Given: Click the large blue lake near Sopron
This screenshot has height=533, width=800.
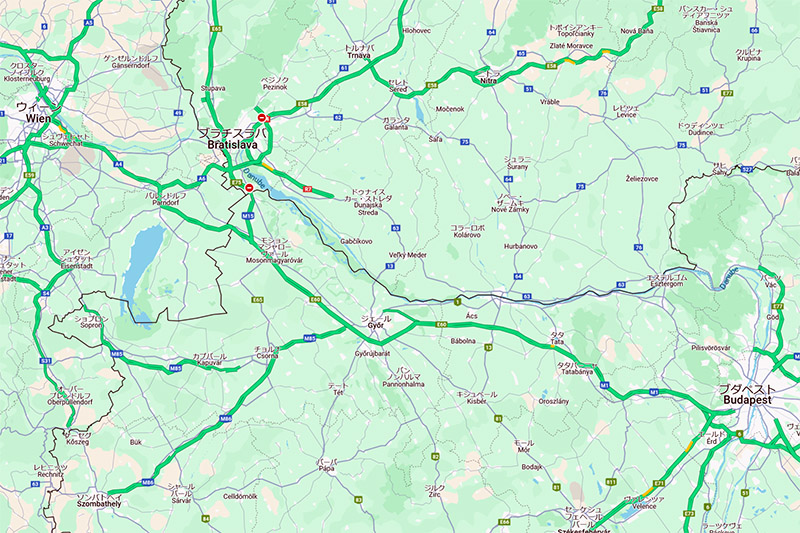Looking at the screenshot, I should pos(143,265).
